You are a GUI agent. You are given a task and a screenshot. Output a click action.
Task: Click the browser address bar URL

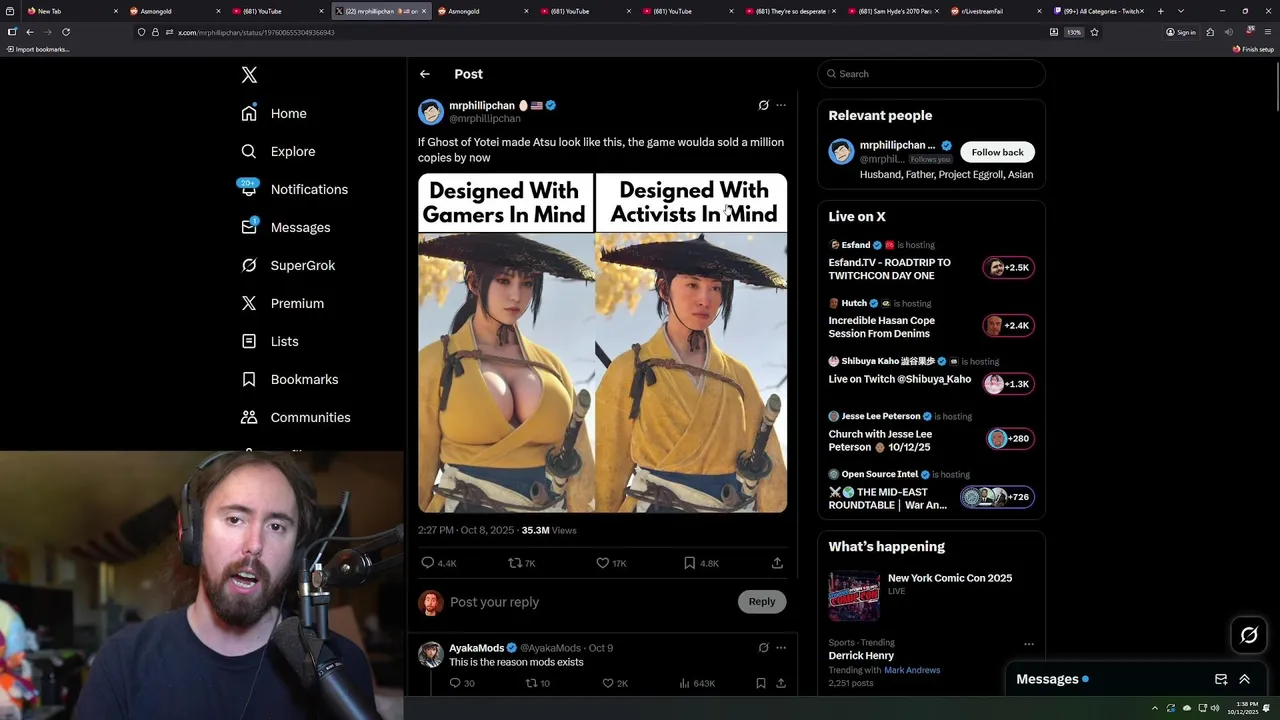click(256, 32)
